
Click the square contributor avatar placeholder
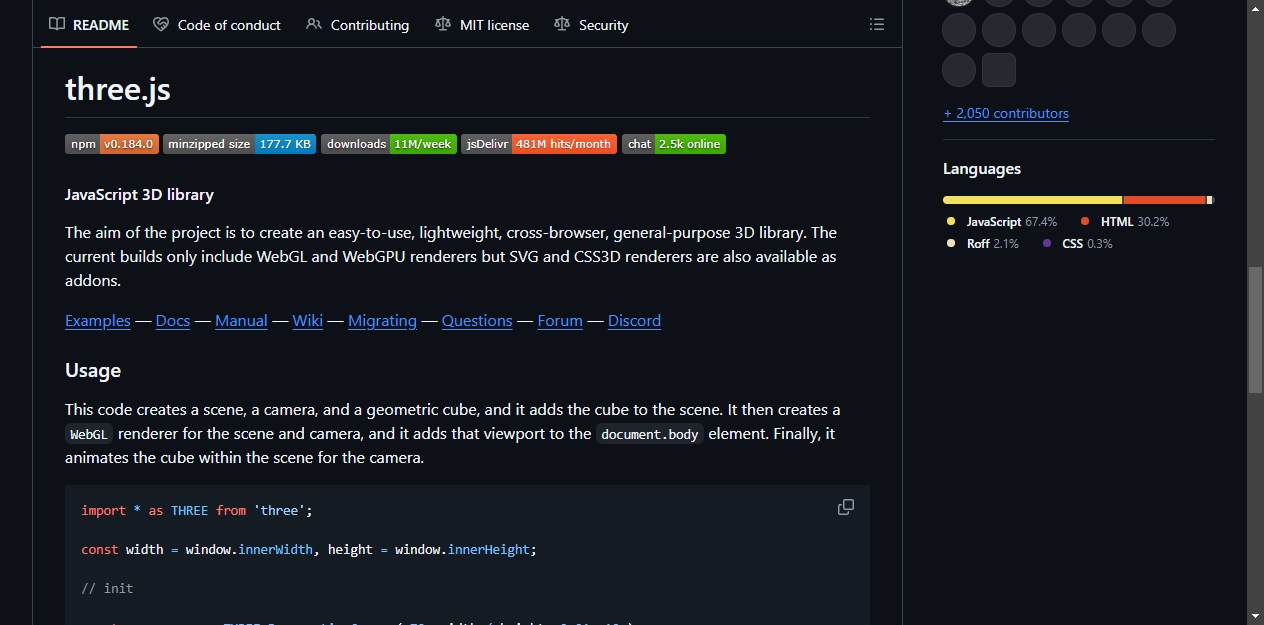999,70
